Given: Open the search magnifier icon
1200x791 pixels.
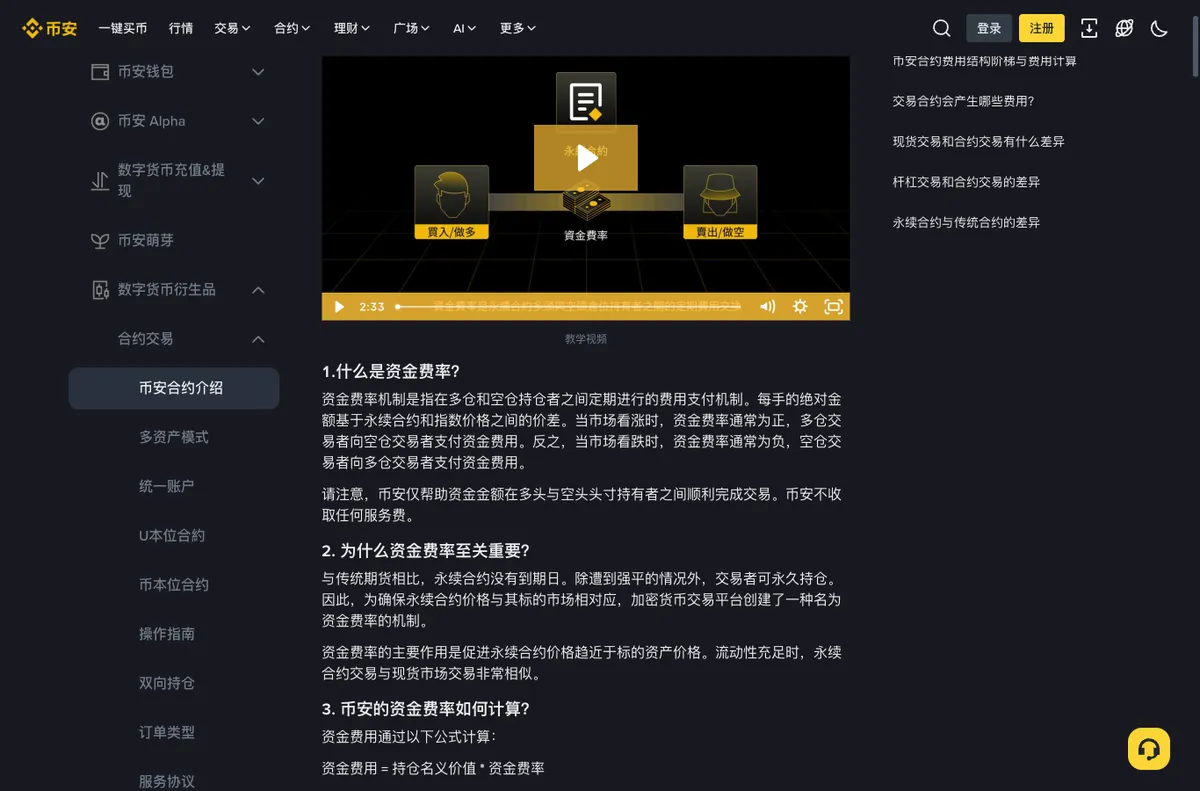Looking at the screenshot, I should tap(942, 28).
